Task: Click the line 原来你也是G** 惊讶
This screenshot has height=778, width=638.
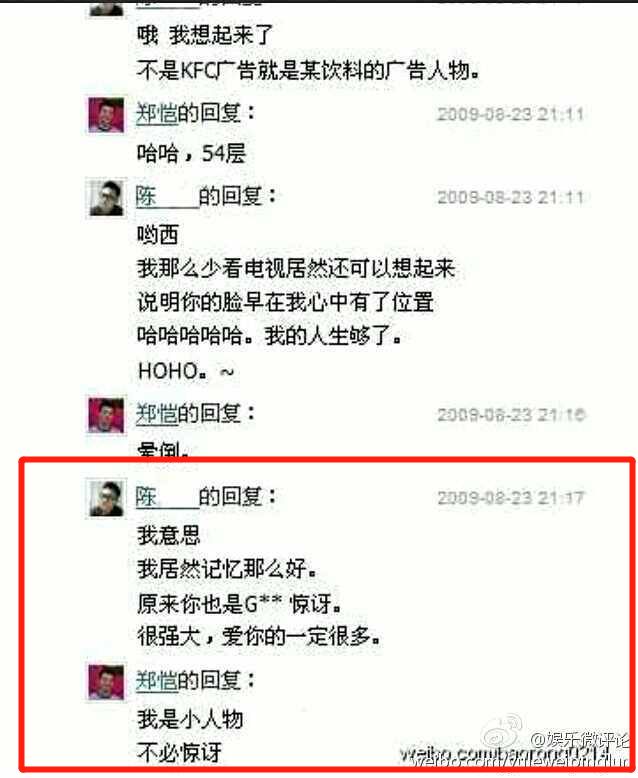Action: 239,604
